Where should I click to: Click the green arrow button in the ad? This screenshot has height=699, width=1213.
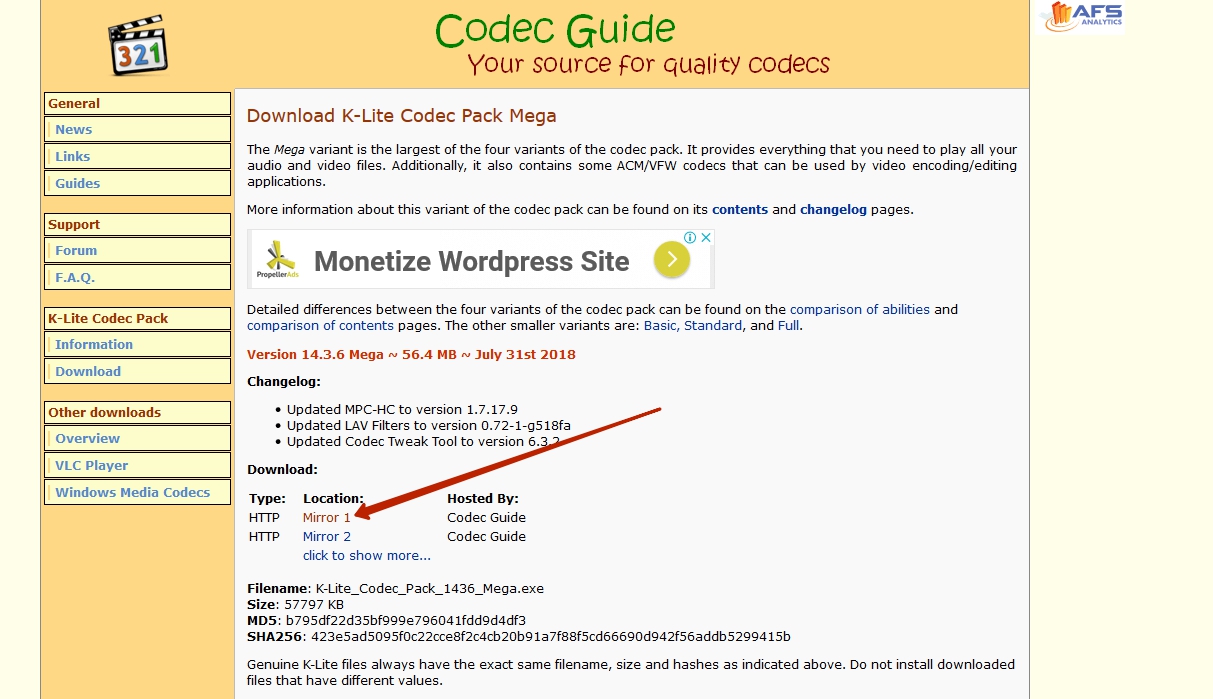click(x=672, y=261)
